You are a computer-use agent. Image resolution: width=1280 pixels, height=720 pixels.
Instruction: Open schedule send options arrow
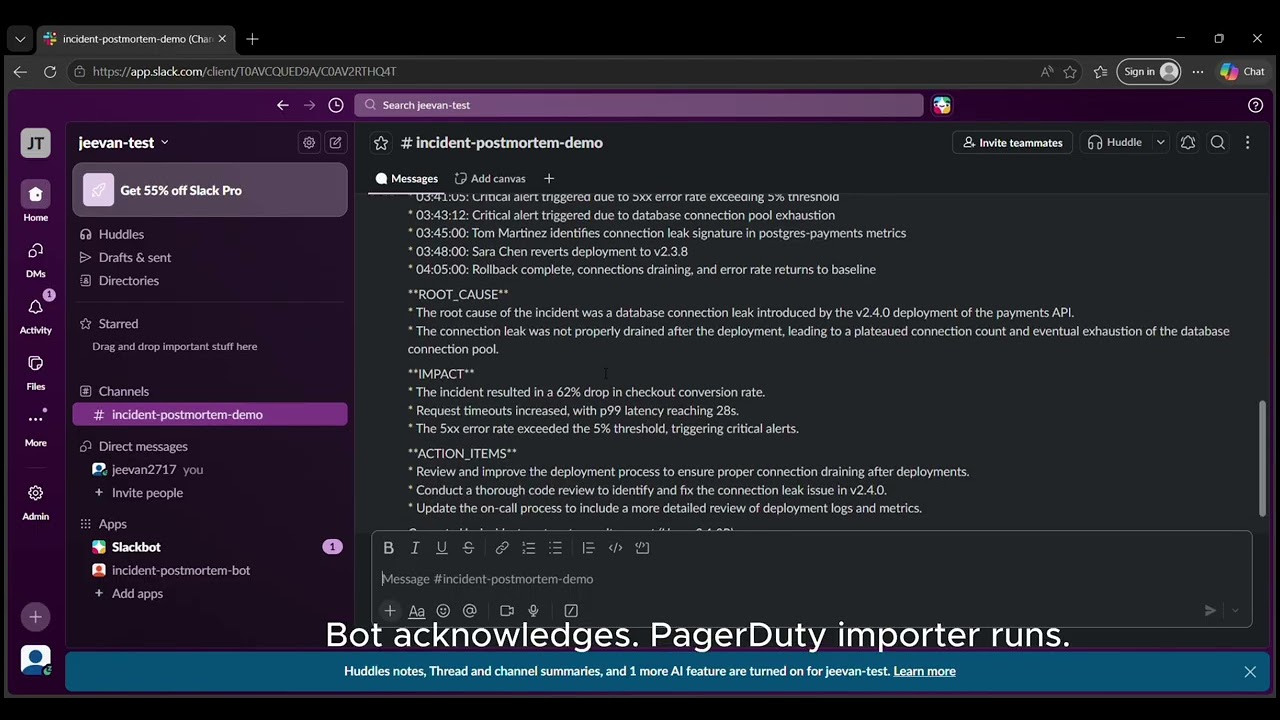pos(1235,611)
